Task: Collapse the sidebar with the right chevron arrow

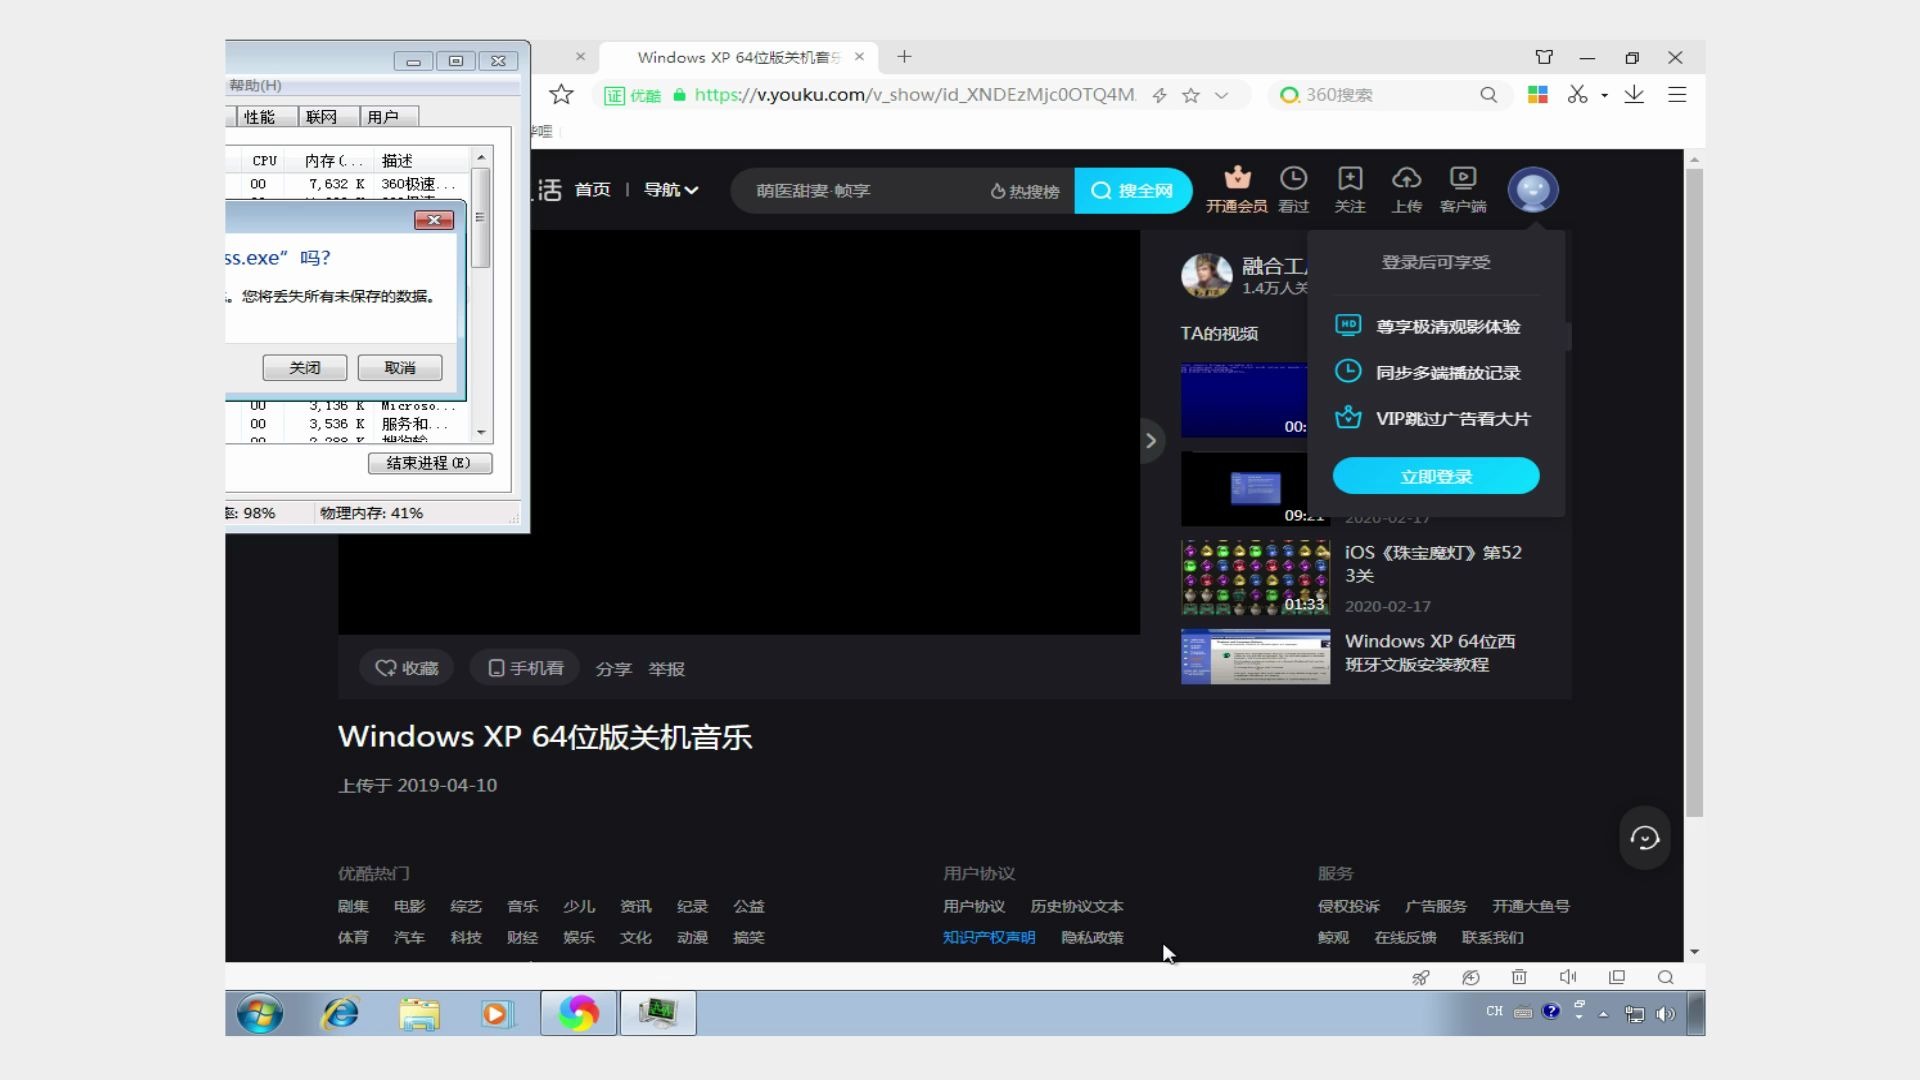Action: point(1151,440)
